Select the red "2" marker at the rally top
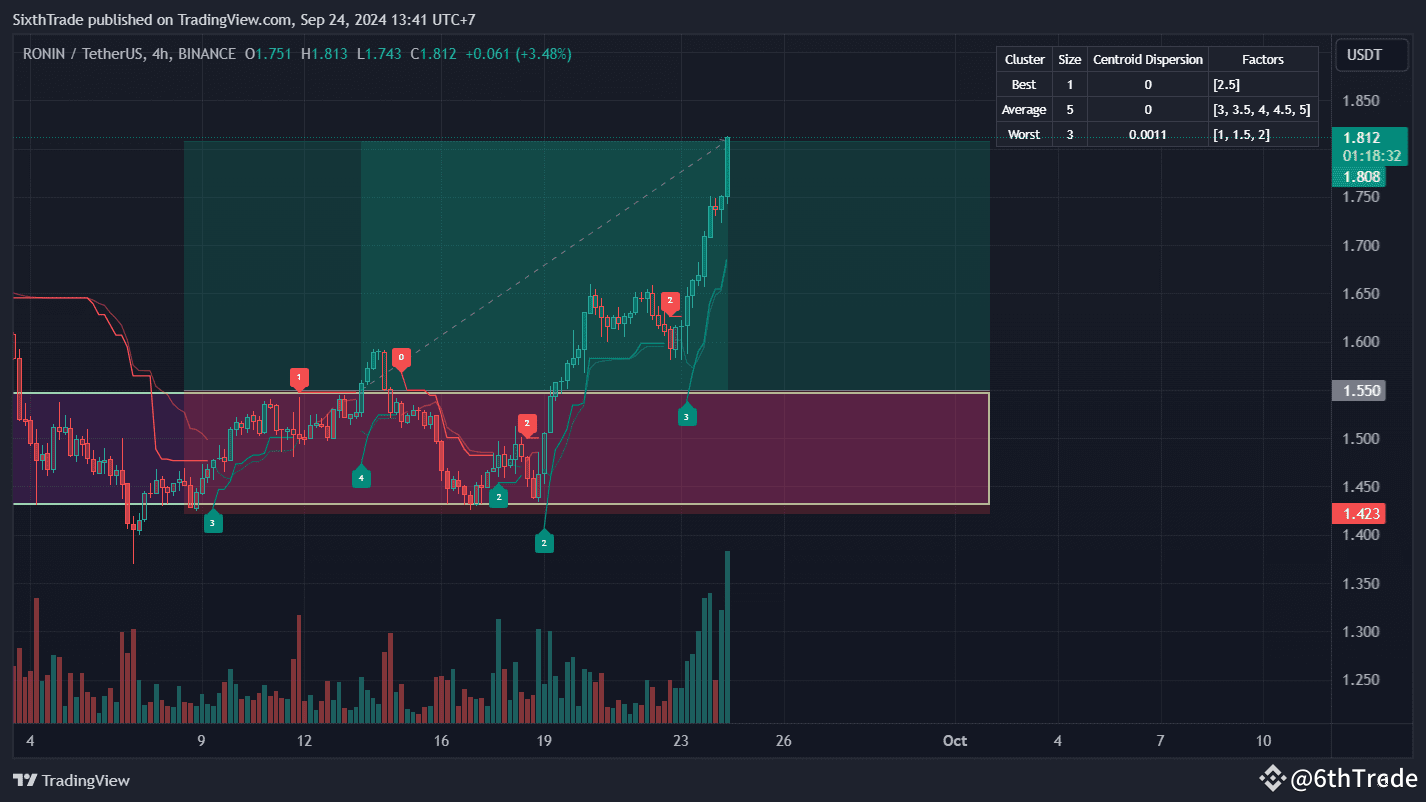This screenshot has width=1426, height=802. (x=670, y=299)
